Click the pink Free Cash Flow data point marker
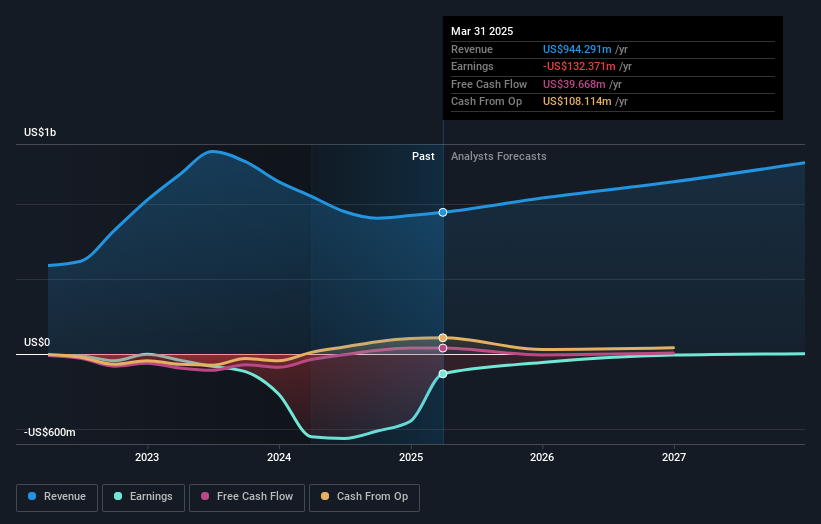This screenshot has height=524, width=821. (x=443, y=348)
